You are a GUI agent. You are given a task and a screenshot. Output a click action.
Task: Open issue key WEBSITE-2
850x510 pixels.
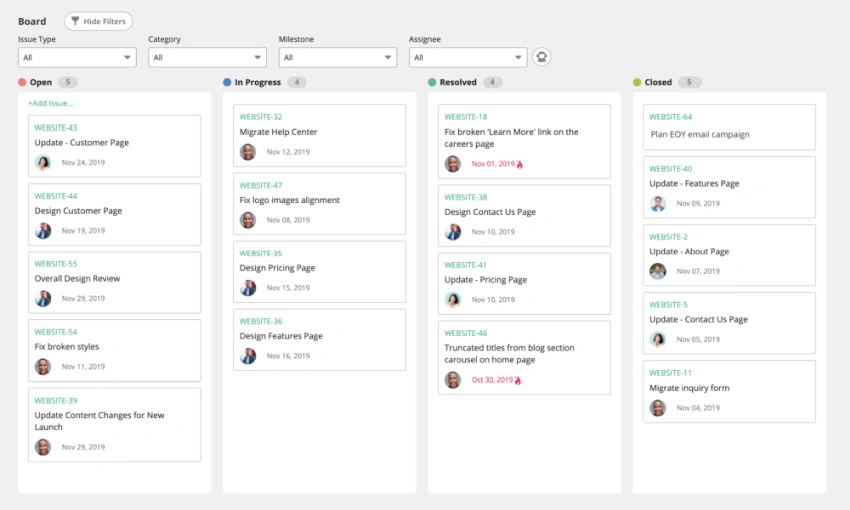coord(668,237)
